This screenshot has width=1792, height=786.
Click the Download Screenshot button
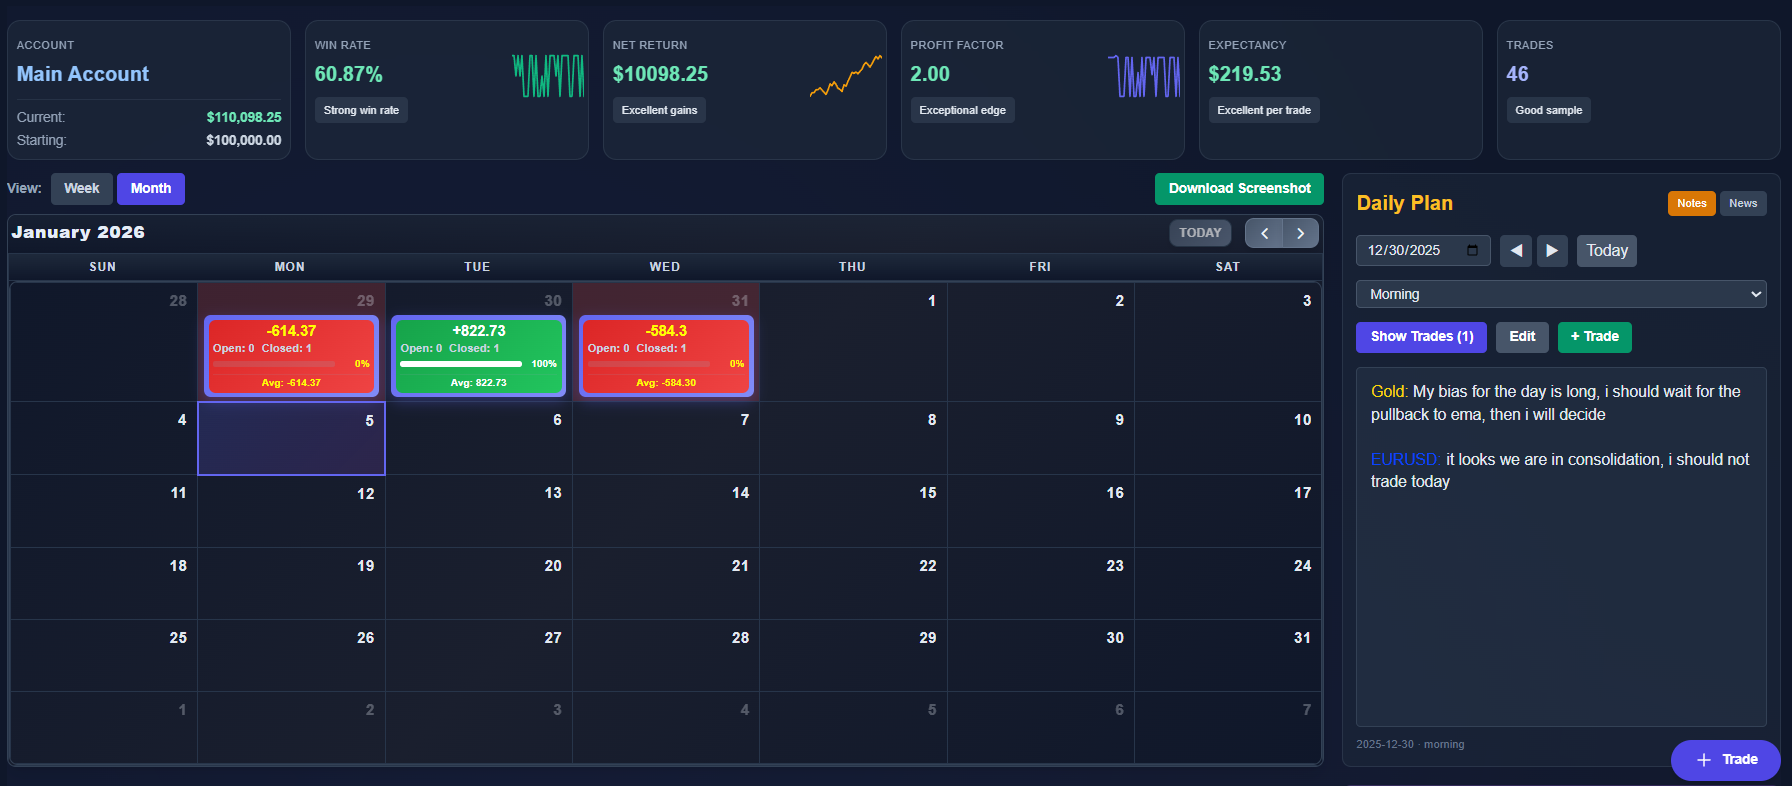(x=1239, y=189)
